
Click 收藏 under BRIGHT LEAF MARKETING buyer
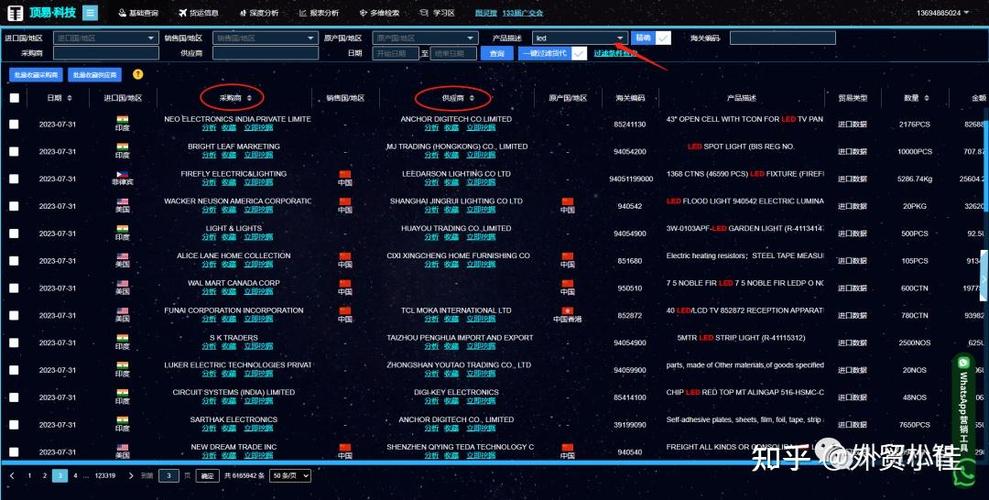(228, 155)
